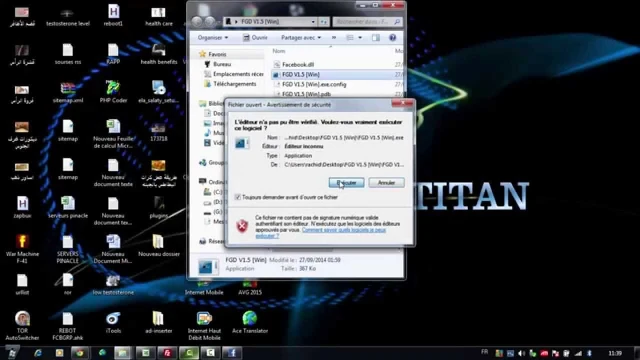
Task: Click the SERVERS PINACLE desktop file
Action: click(x=68, y=249)
